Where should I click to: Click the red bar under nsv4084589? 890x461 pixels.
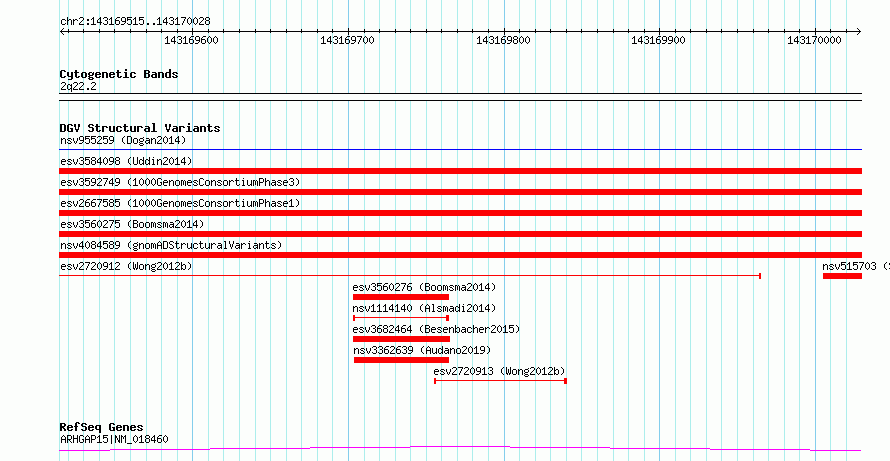[x=460, y=255]
